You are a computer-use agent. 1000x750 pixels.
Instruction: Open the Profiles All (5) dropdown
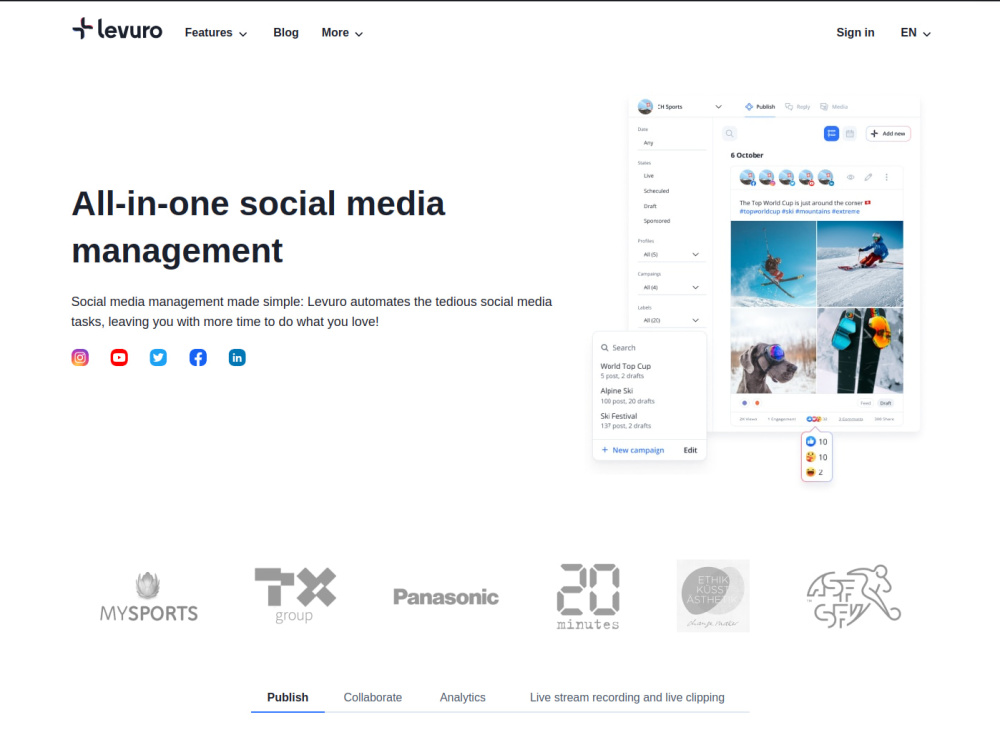point(671,254)
